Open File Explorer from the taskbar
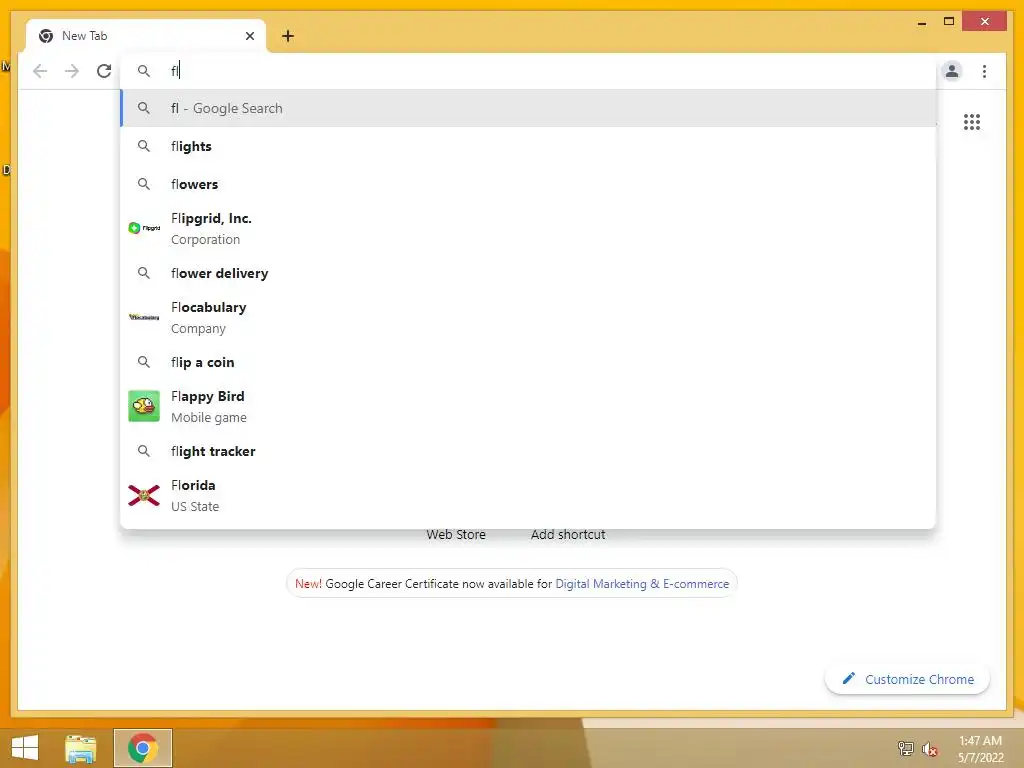The image size is (1024, 768). [x=81, y=748]
